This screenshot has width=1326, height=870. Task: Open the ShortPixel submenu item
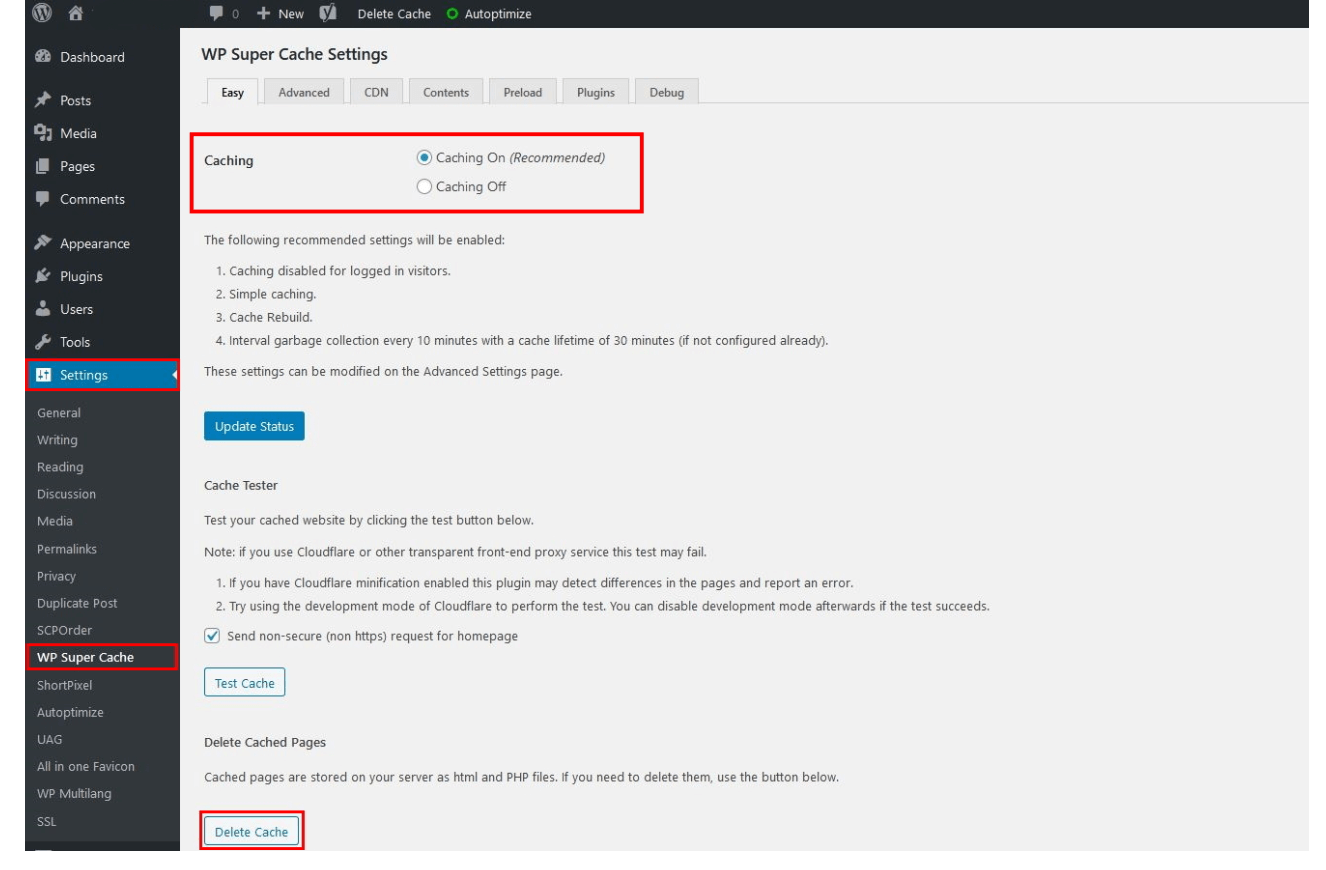pyautogui.click(x=64, y=685)
